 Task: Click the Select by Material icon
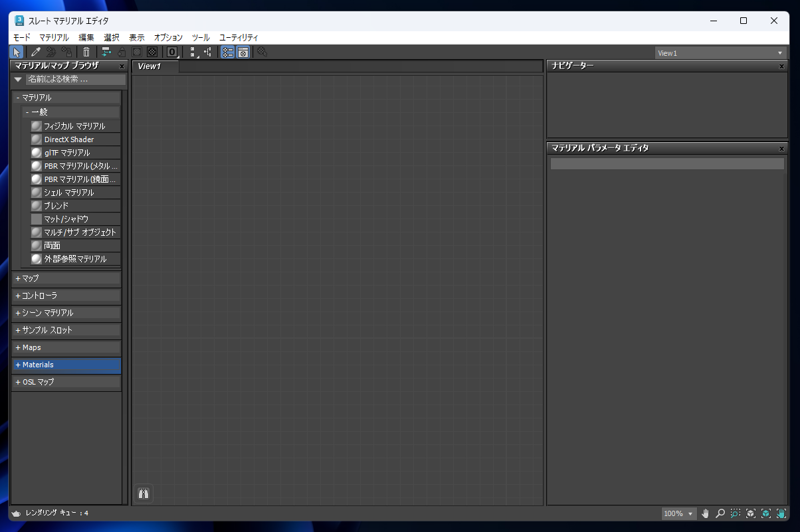262,52
